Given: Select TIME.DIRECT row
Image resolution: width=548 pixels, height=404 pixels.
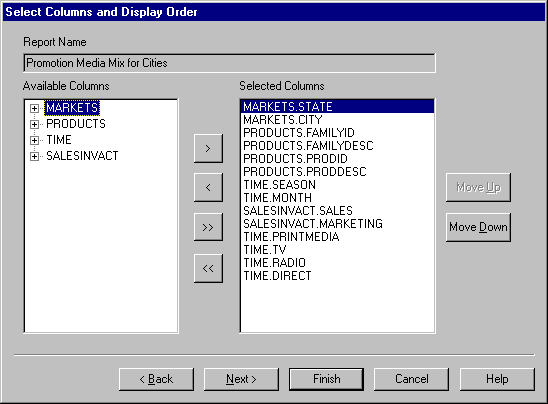Looking at the screenshot, I should coord(338,276).
